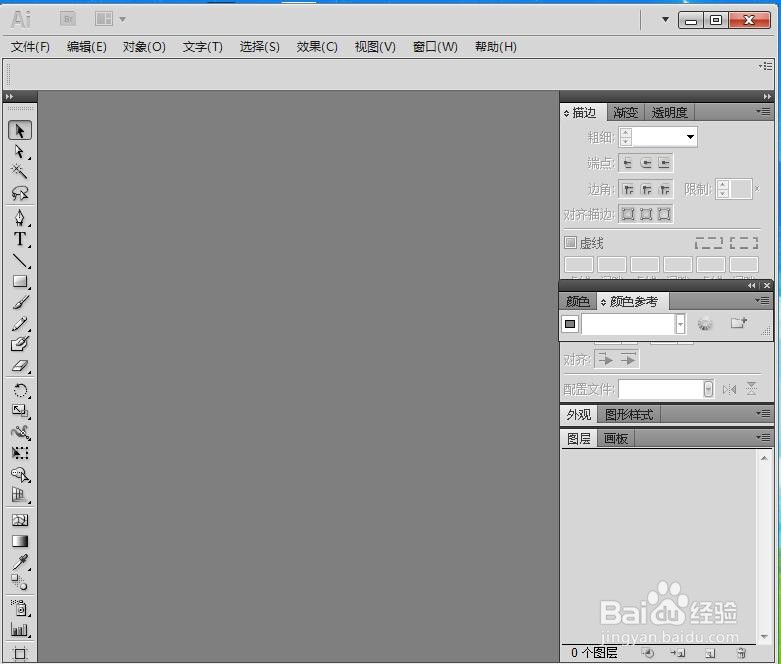Click the miter limit input field (限制)
This screenshot has height=664, width=781.
(741, 189)
